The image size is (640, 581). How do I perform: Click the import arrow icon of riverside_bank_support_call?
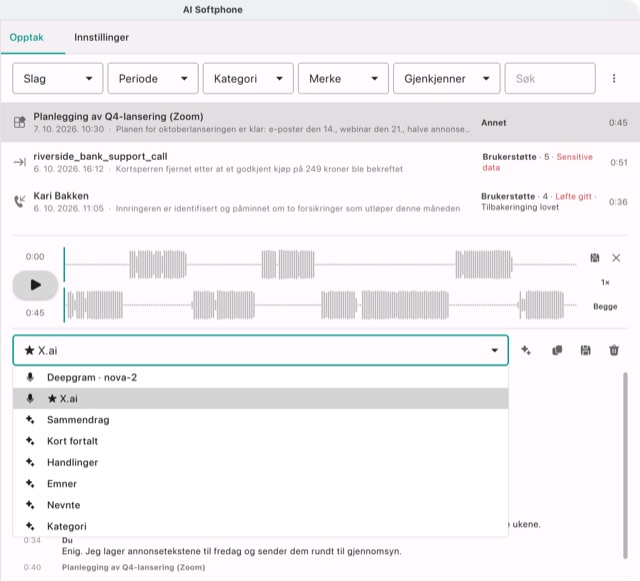click(19, 162)
